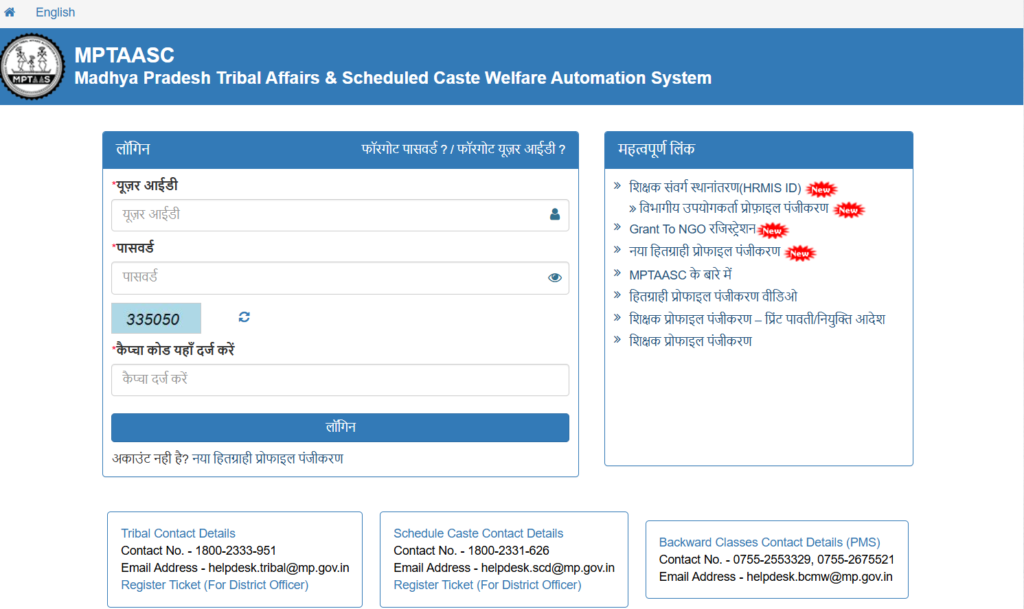Click Tribal contact number 1800-2333-951
This screenshot has height=609, width=1024.
tap(236, 551)
